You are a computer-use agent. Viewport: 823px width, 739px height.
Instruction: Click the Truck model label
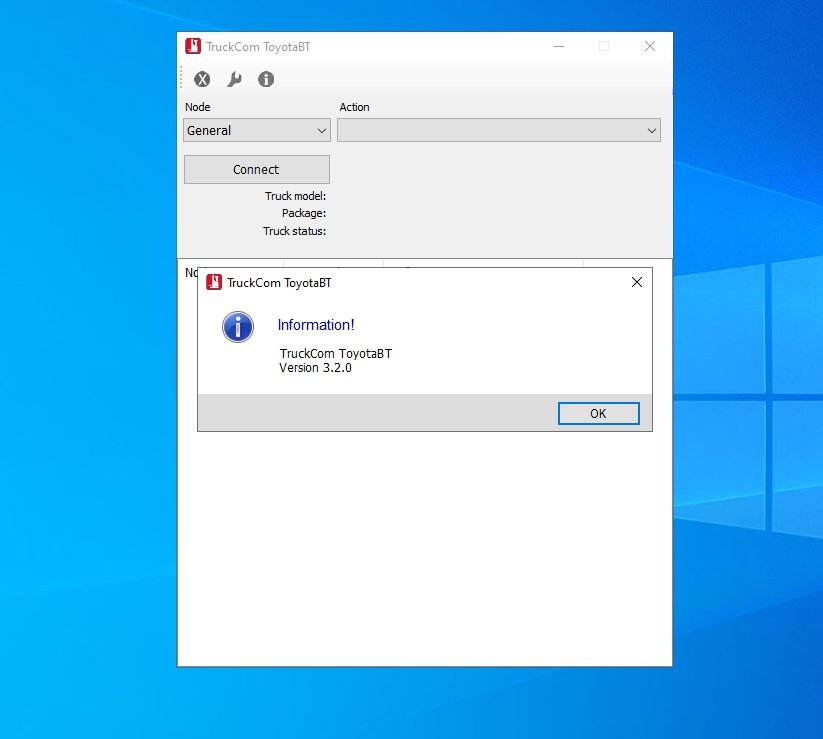click(295, 196)
